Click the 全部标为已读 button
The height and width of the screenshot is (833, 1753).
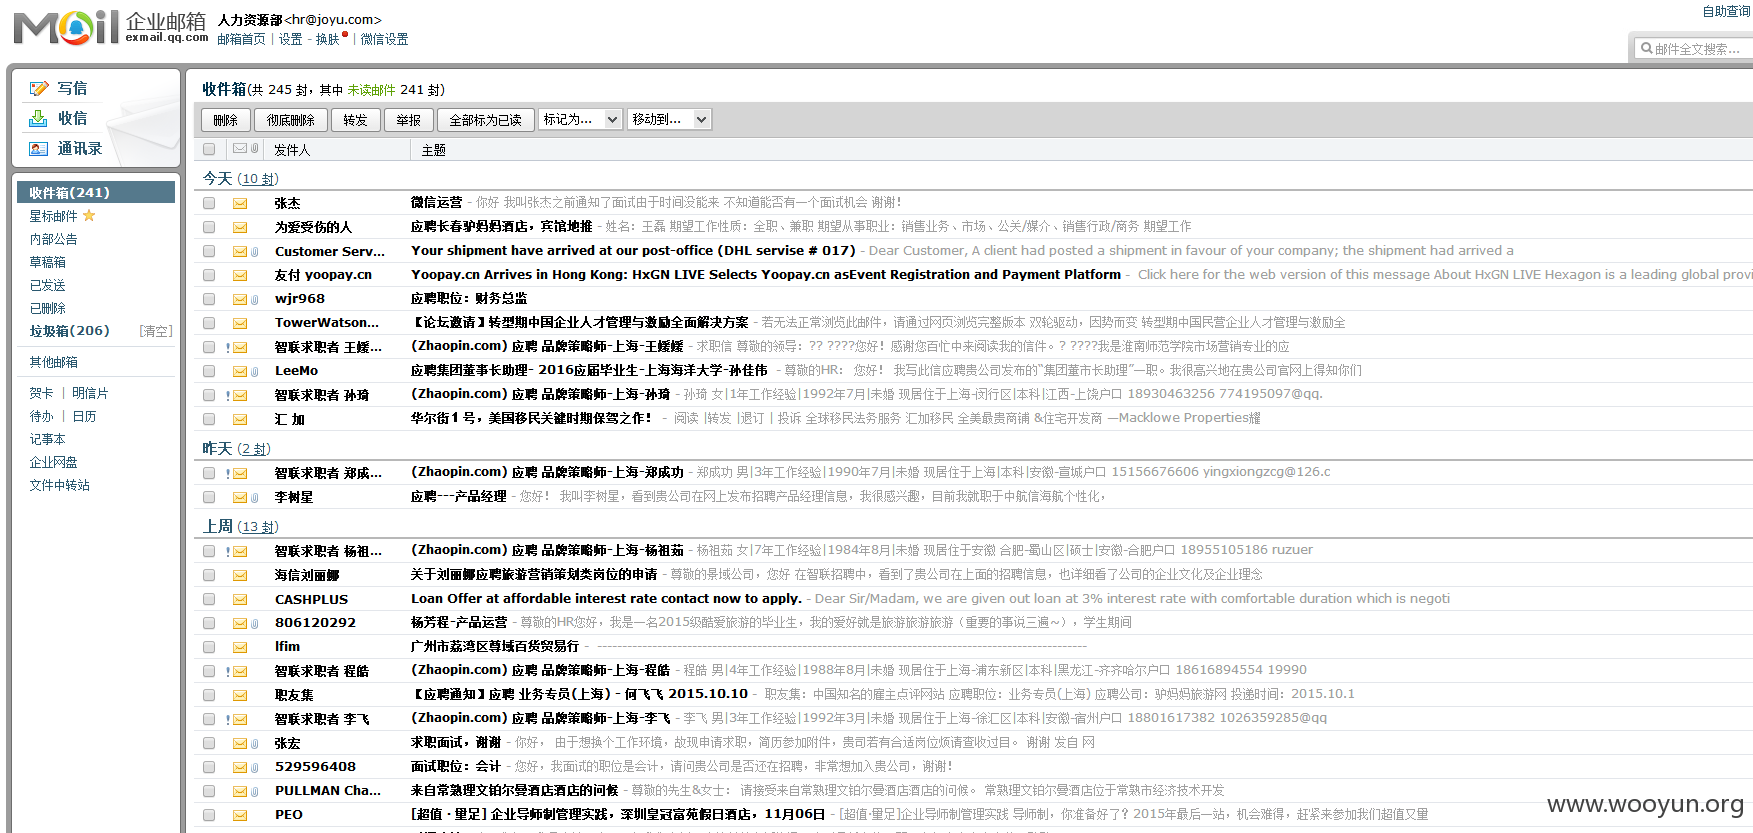[486, 120]
